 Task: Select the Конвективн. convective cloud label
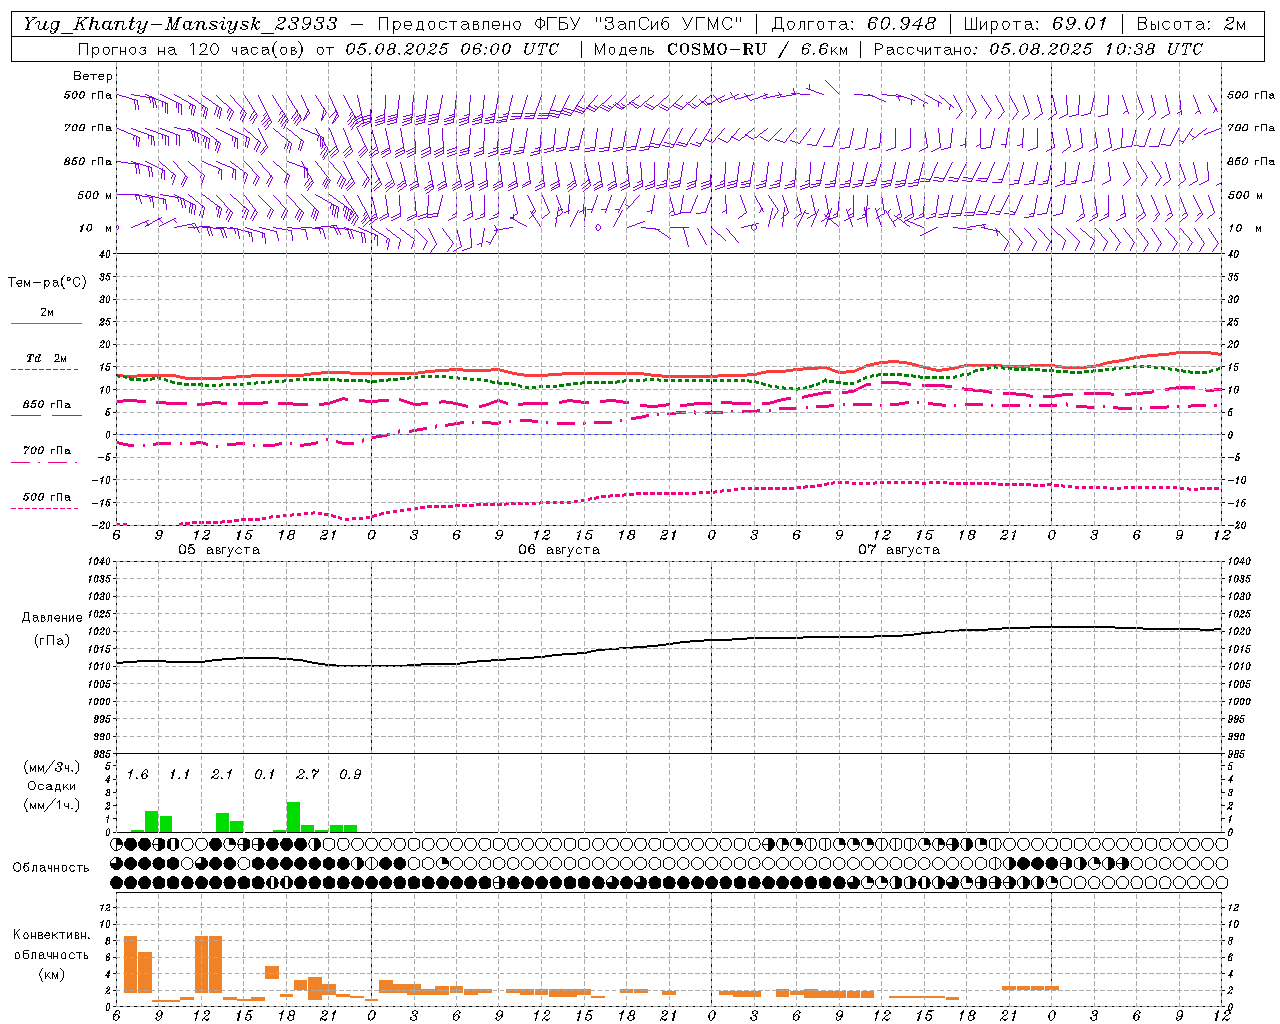pos(51,935)
